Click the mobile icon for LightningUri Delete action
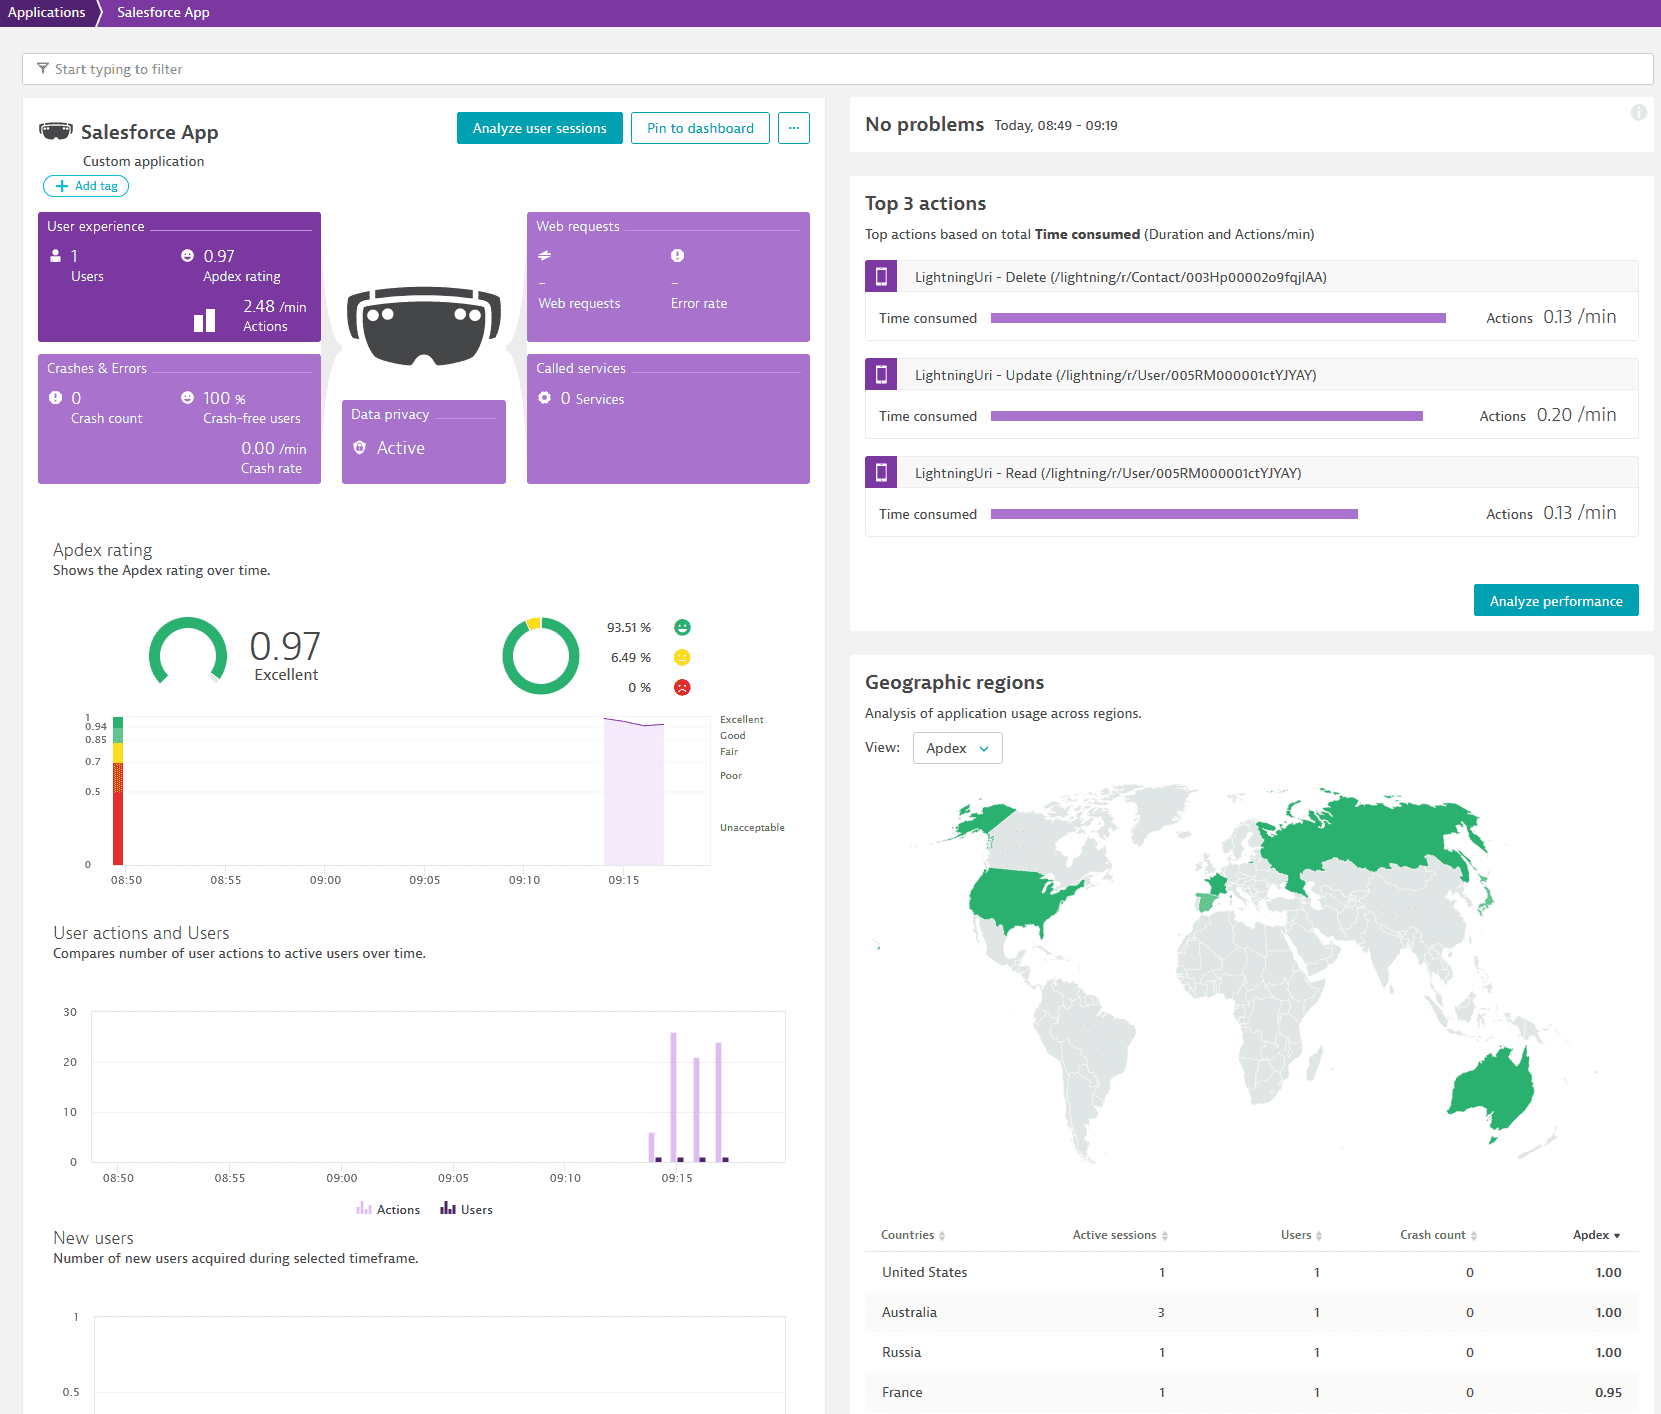Image resolution: width=1661 pixels, height=1414 pixels. pos(881,277)
